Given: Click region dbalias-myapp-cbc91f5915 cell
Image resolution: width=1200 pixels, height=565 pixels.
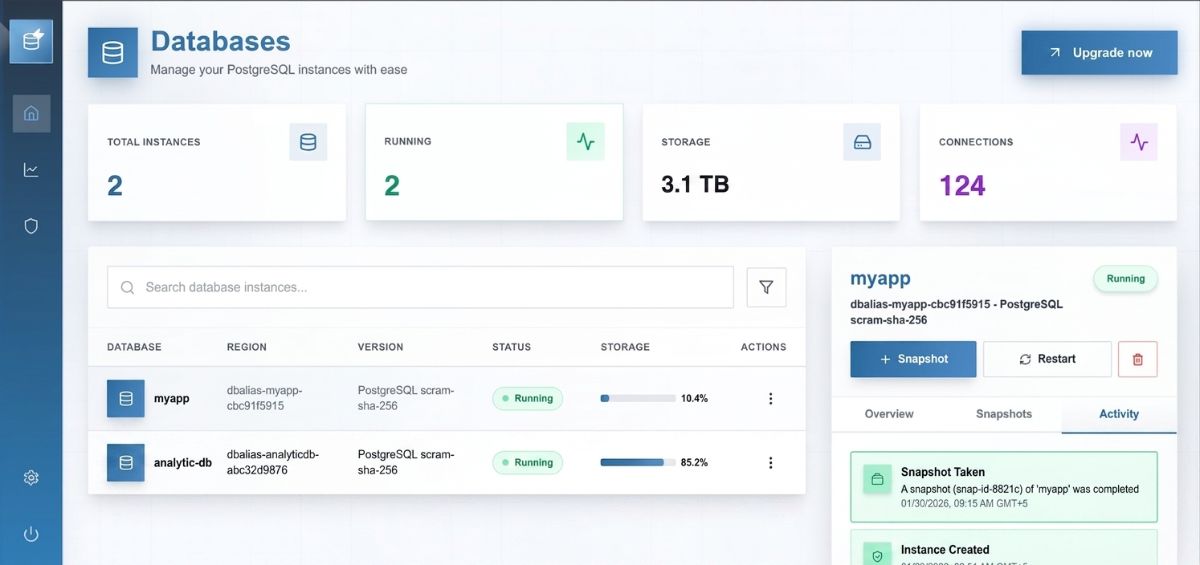Looking at the screenshot, I should click(264, 398).
